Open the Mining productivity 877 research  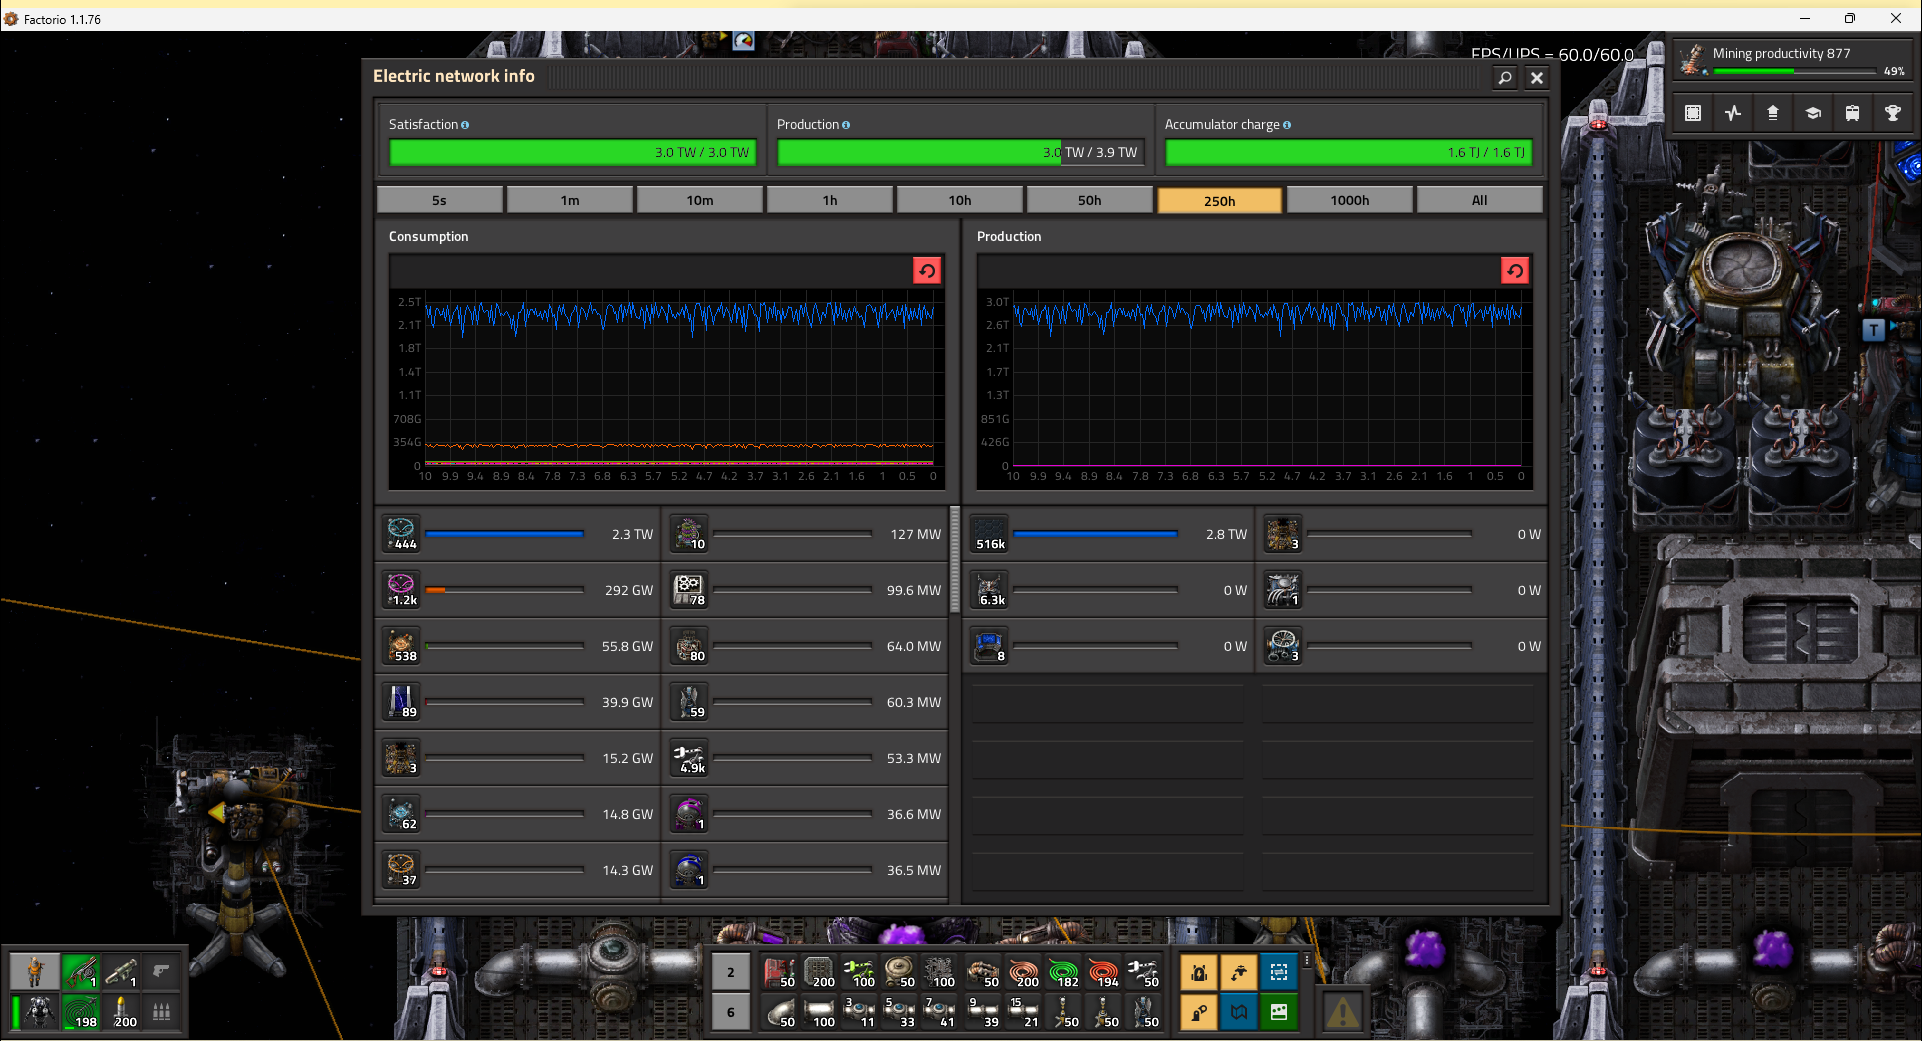(x=1793, y=60)
